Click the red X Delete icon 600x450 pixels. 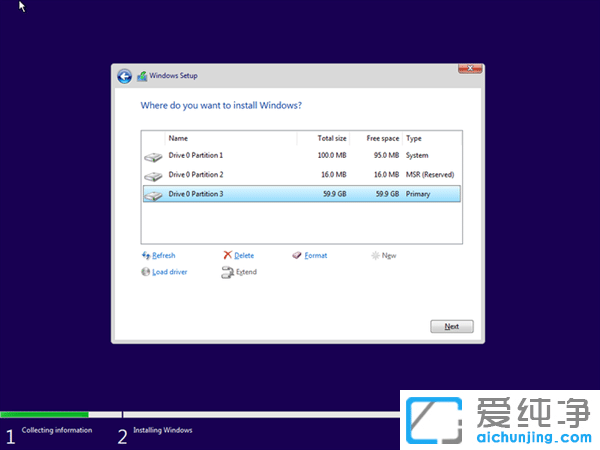[x=228, y=255]
